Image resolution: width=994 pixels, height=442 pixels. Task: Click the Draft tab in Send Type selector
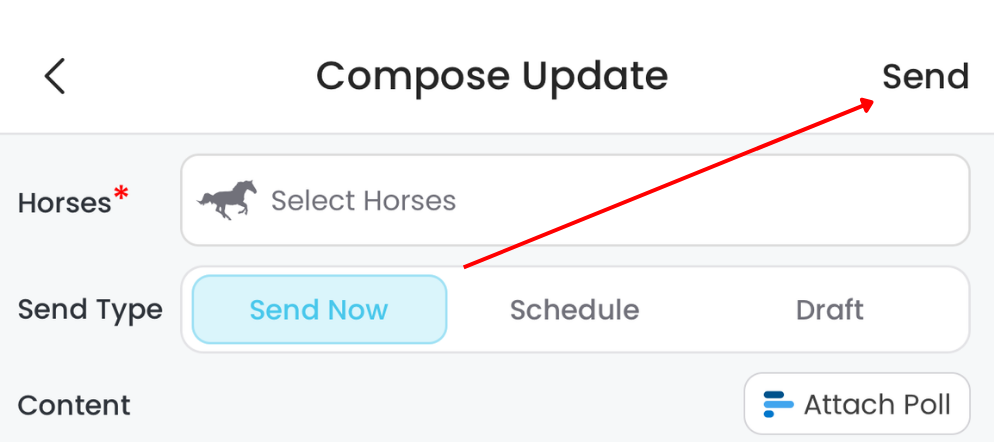click(829, 310)
